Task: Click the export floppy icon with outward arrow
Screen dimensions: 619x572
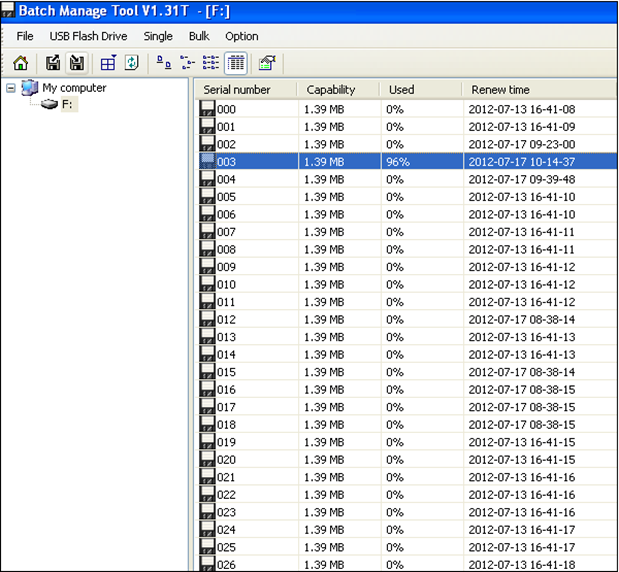Action: (x=53, y=63)
